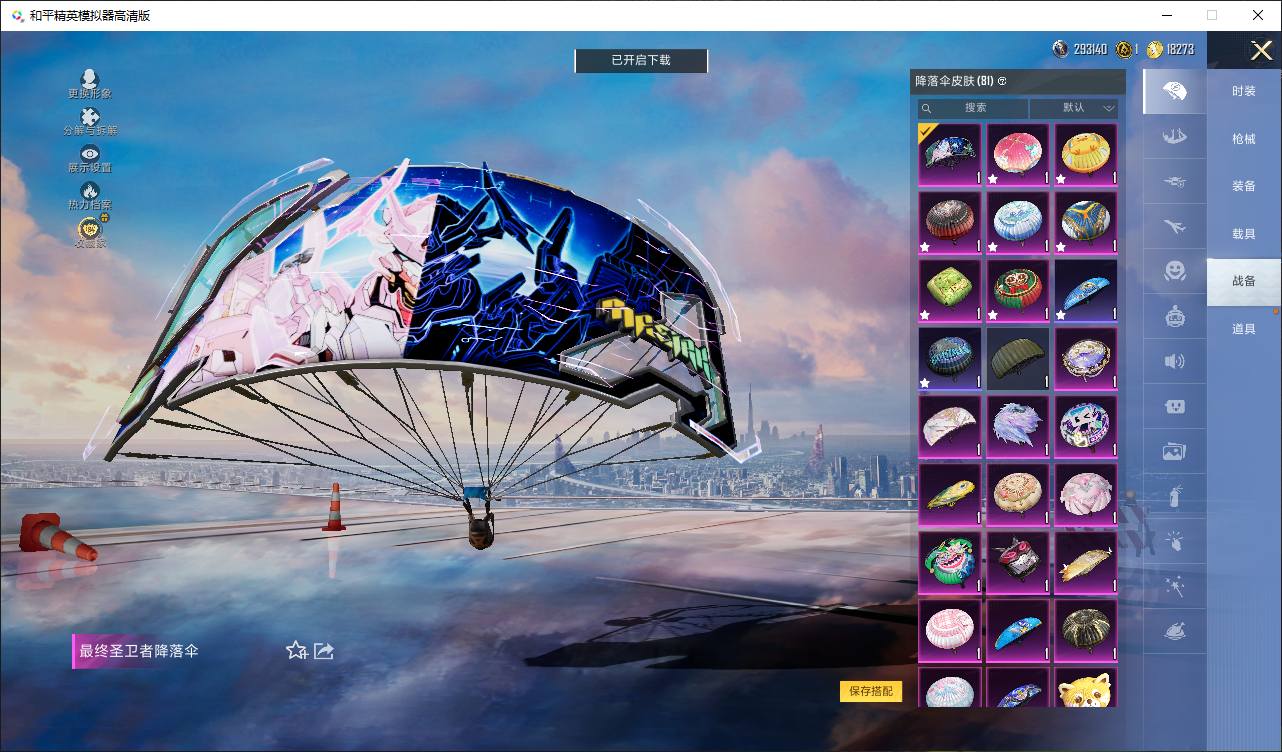The image size is (1282, 752).
Task: Favorite the parachute with the star icon
Action: [296, 651]
